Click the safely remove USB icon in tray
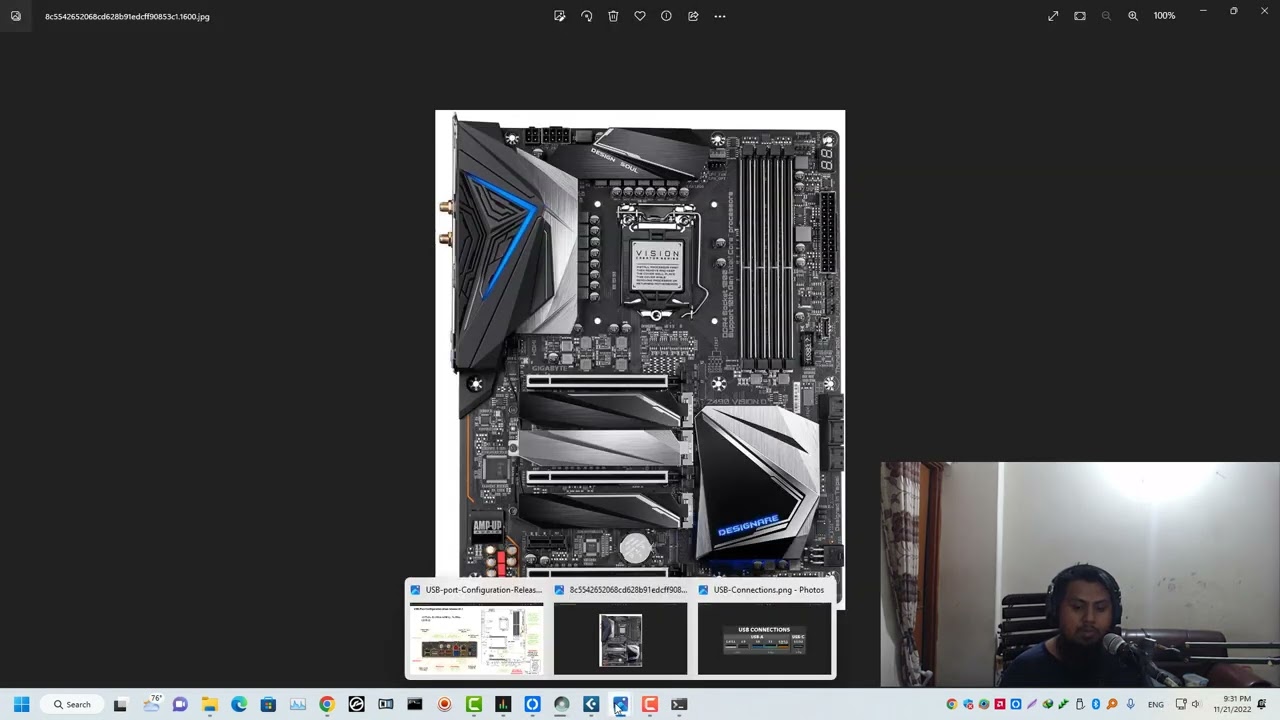 1080,704
